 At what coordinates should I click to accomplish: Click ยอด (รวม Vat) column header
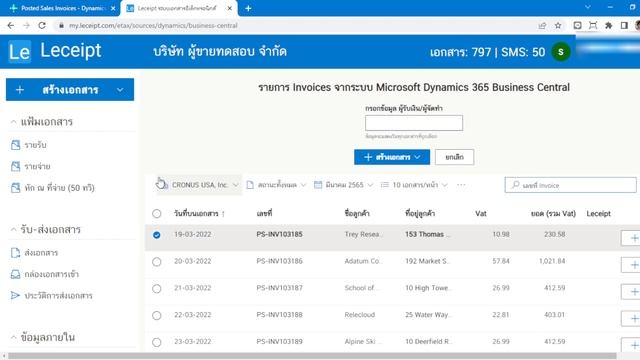(553, 213)
